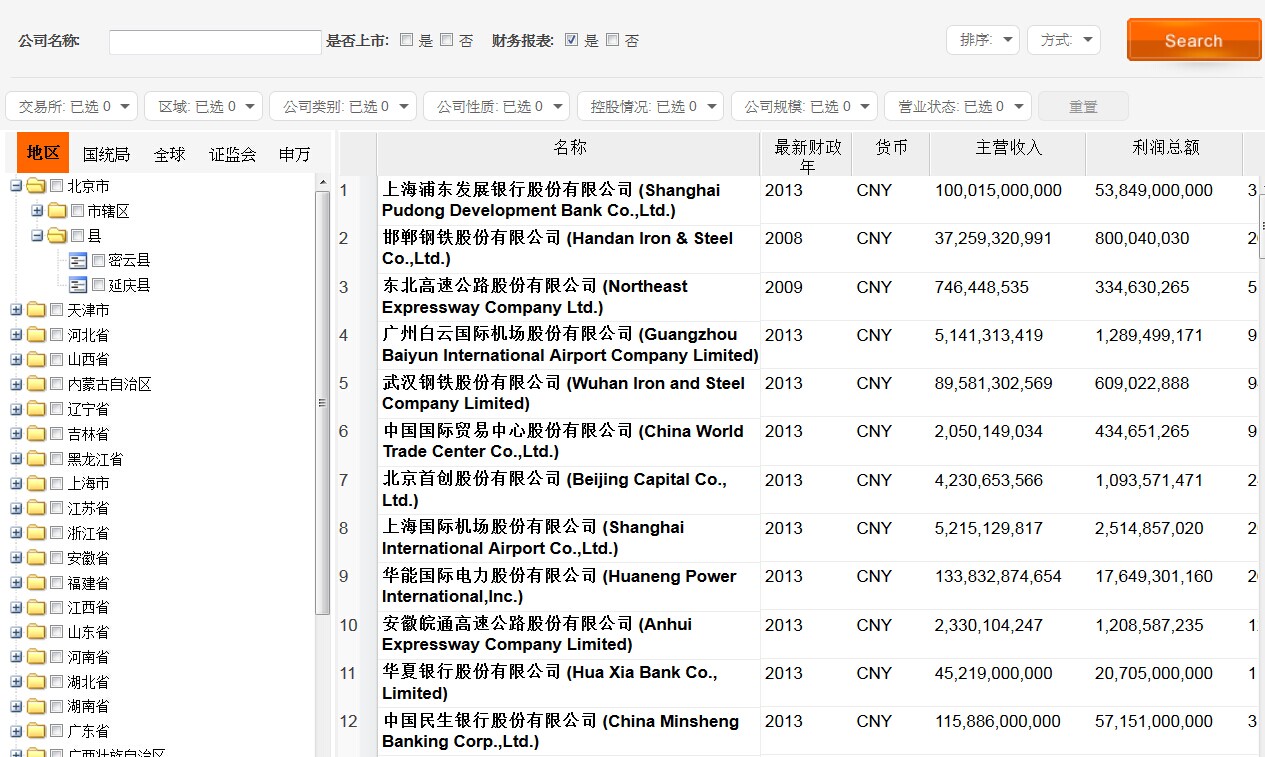Collapse the 县 tree node

coord(37,236)
